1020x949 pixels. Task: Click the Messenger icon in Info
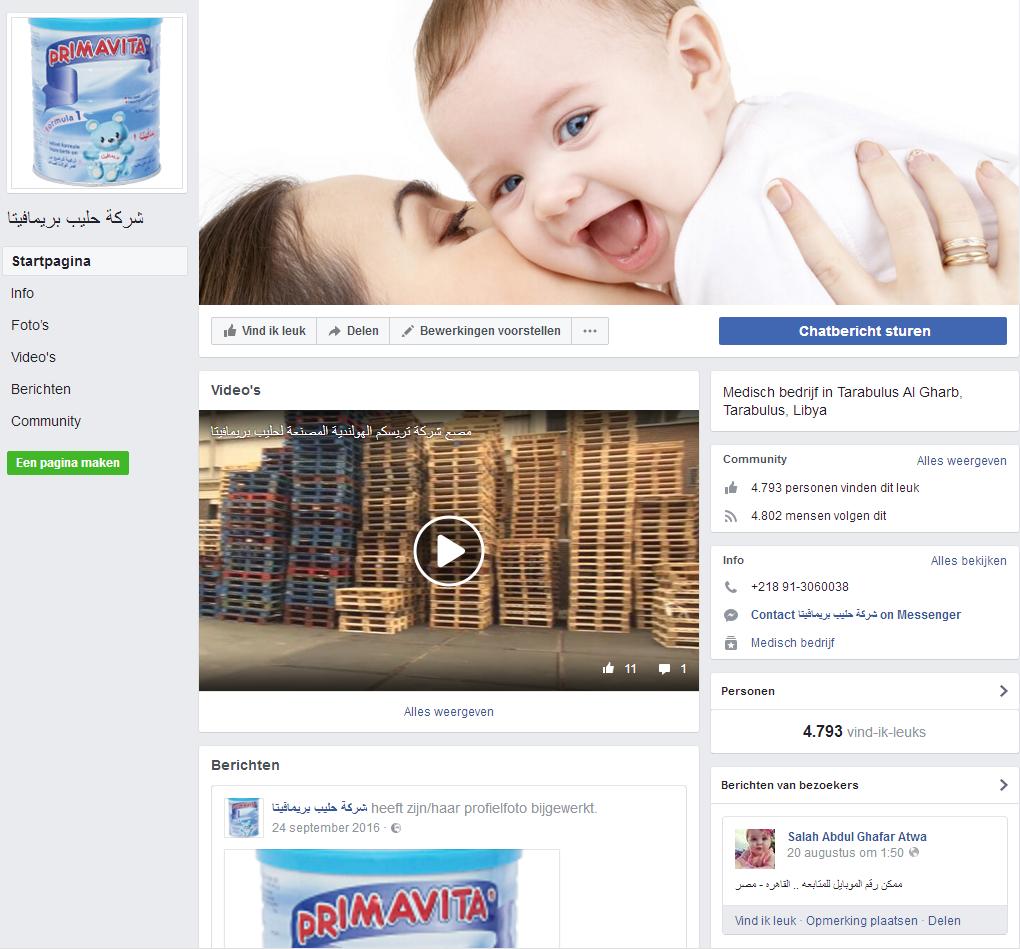point(731,615)
